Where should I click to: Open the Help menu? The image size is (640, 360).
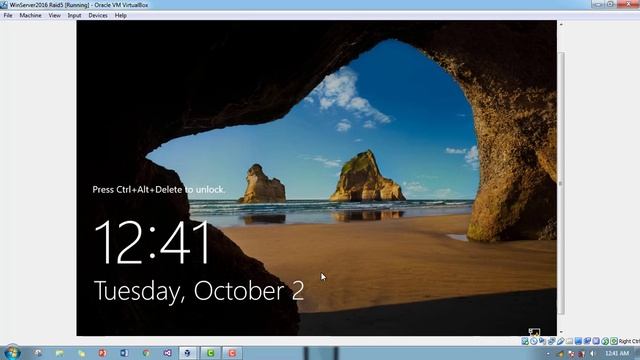click(120, 16)
